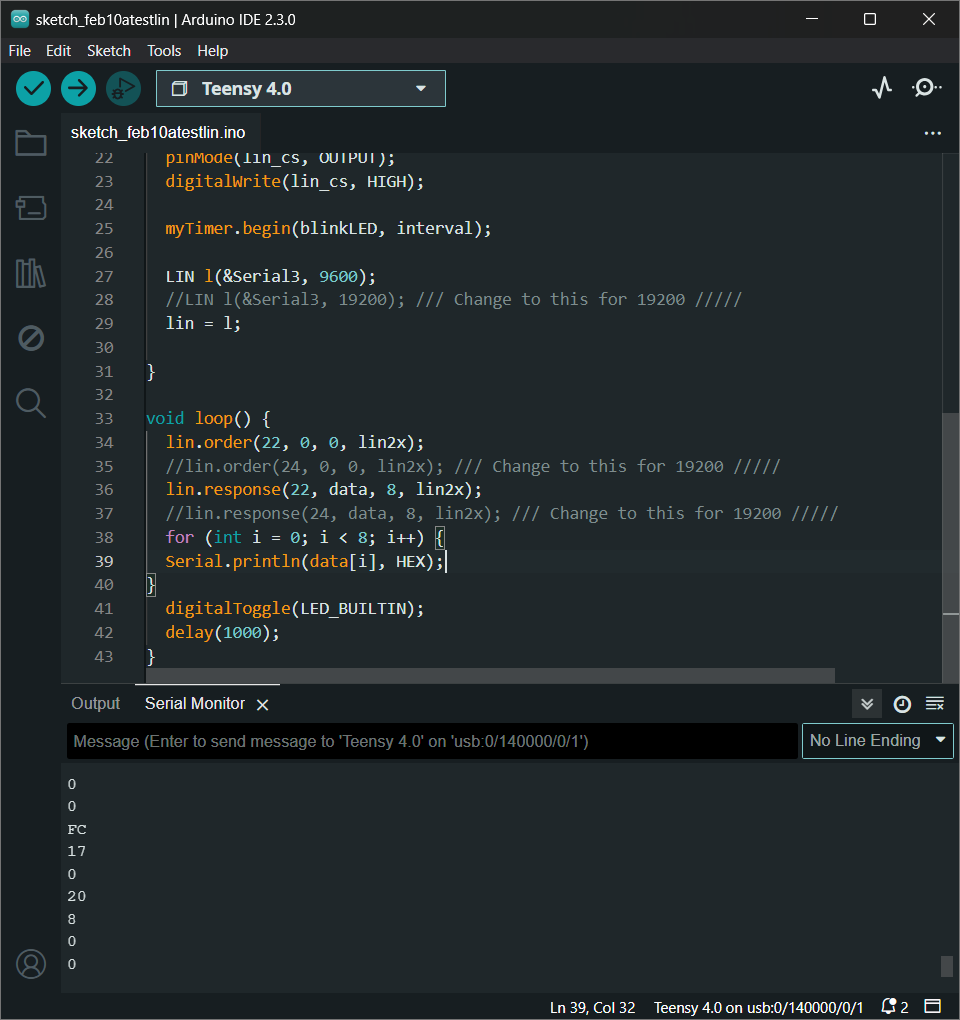
Task: Open the Search magnifier in the sidebar
Action: click(31, 403)
